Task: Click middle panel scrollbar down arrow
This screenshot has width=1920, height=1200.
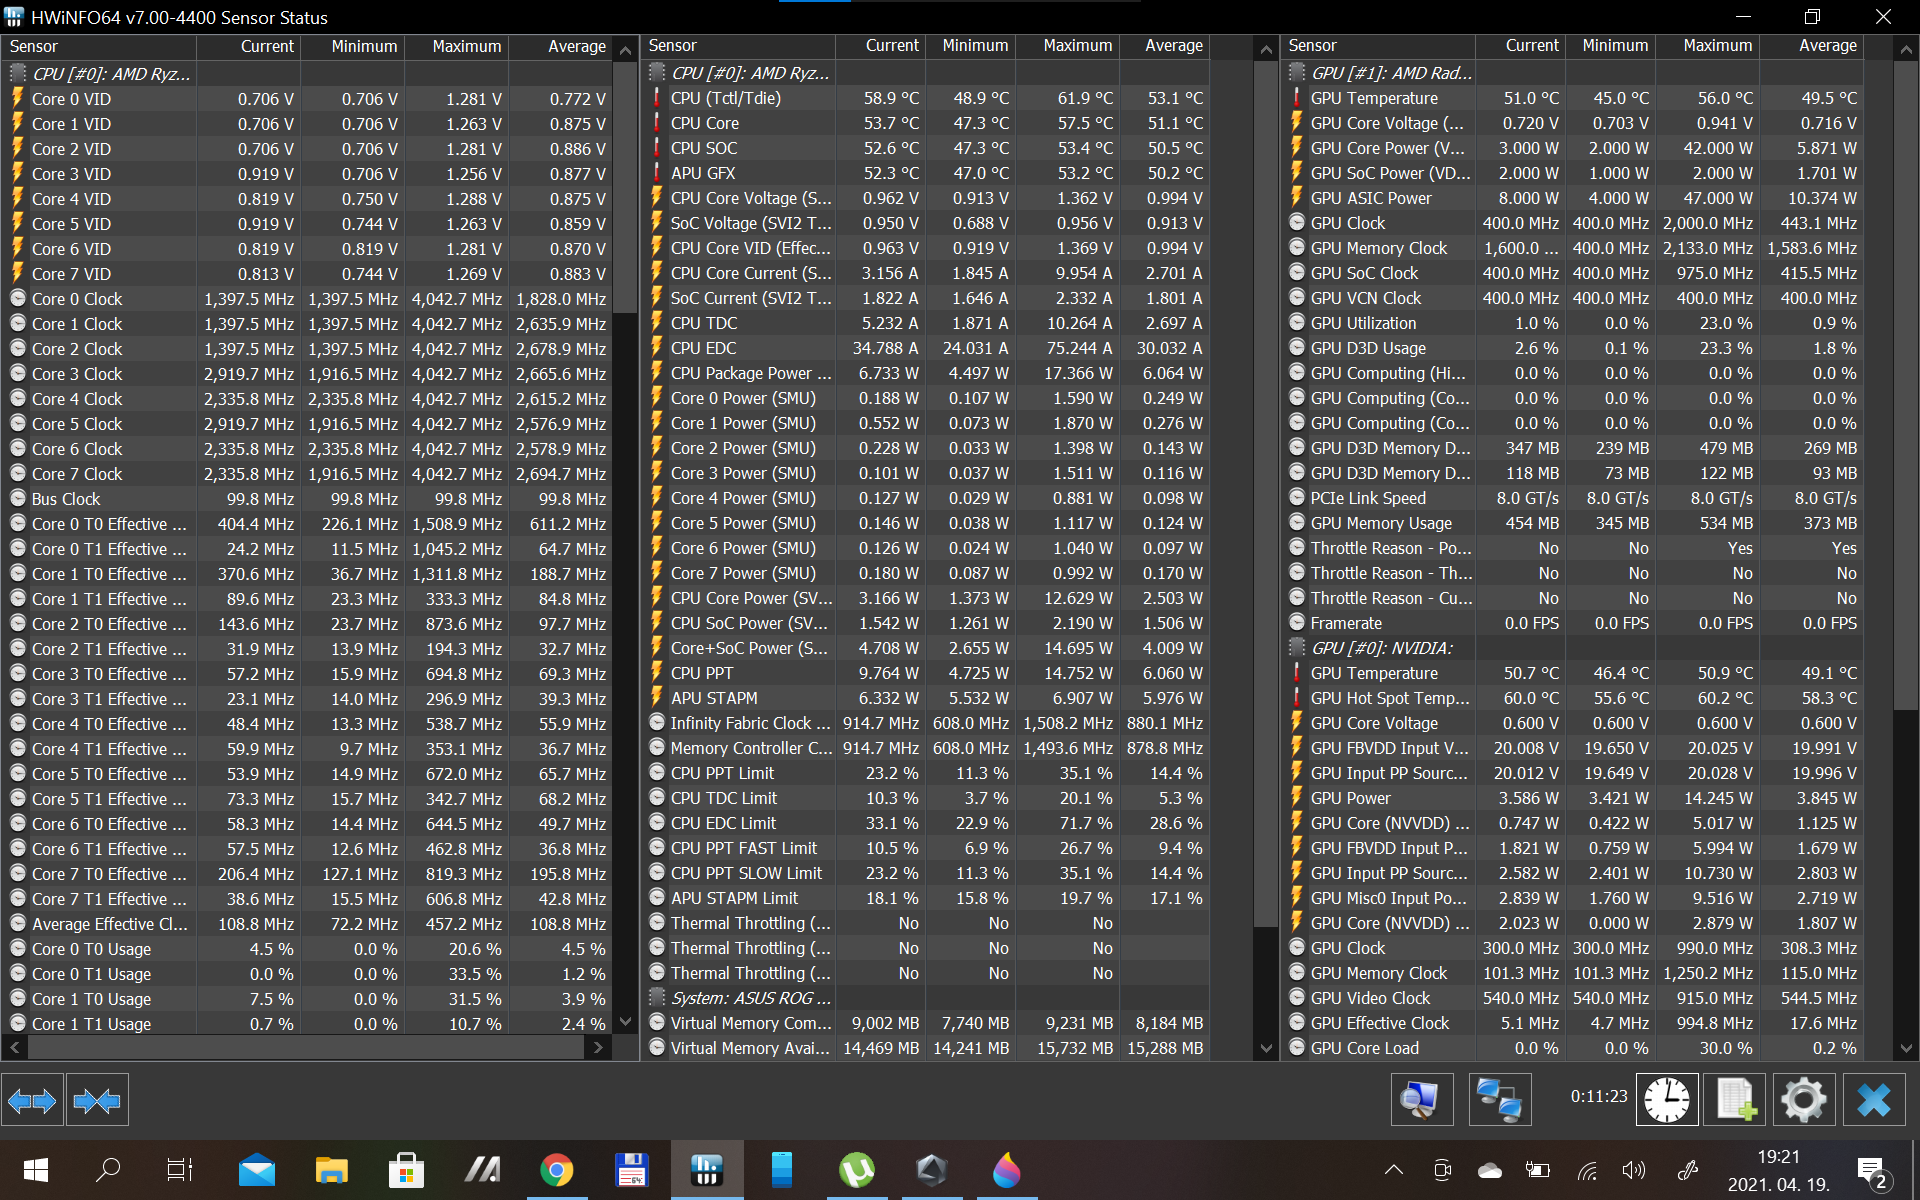Action: [x=1266, y=1048]
